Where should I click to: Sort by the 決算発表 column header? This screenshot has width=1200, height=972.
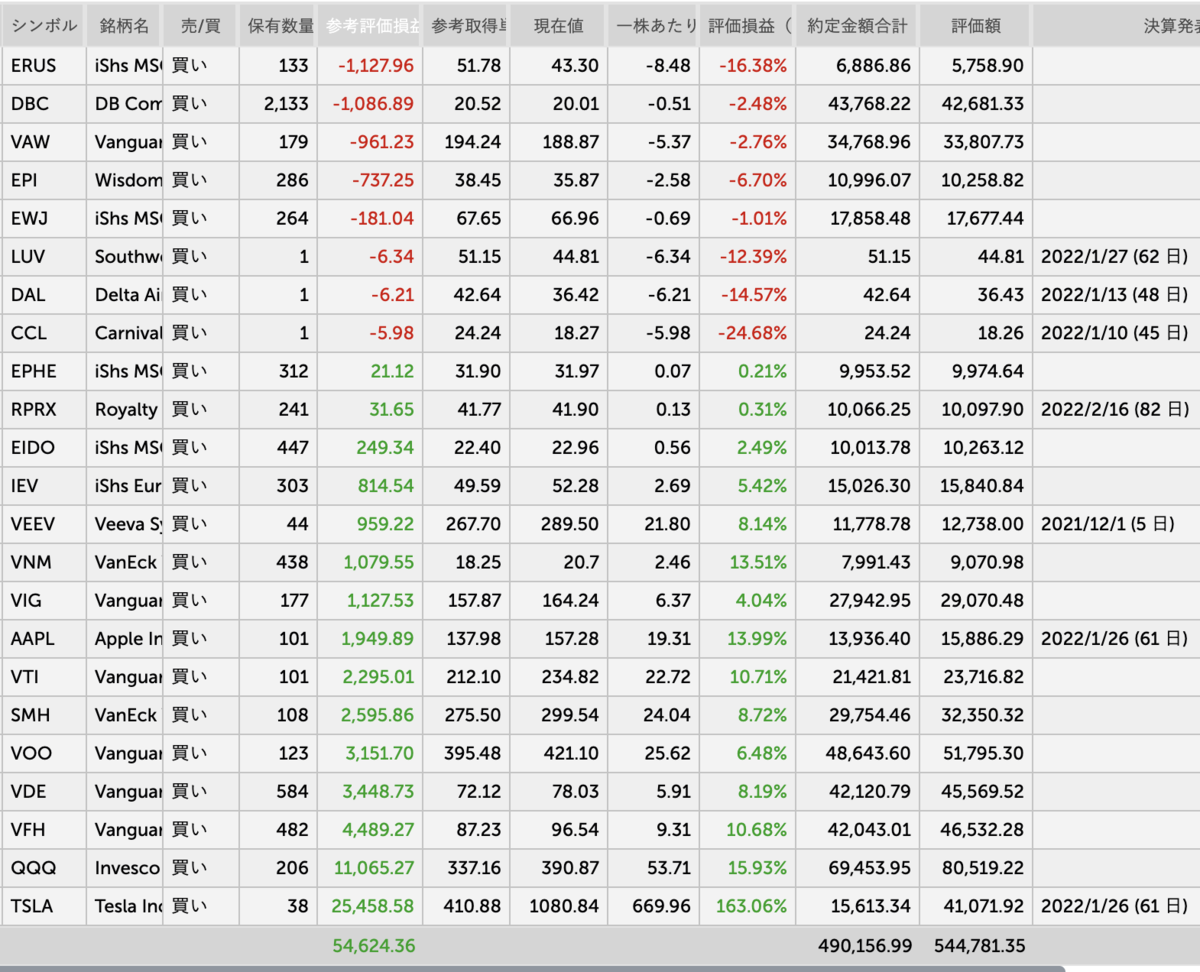pyautogui.click(x=1116, y=26)
